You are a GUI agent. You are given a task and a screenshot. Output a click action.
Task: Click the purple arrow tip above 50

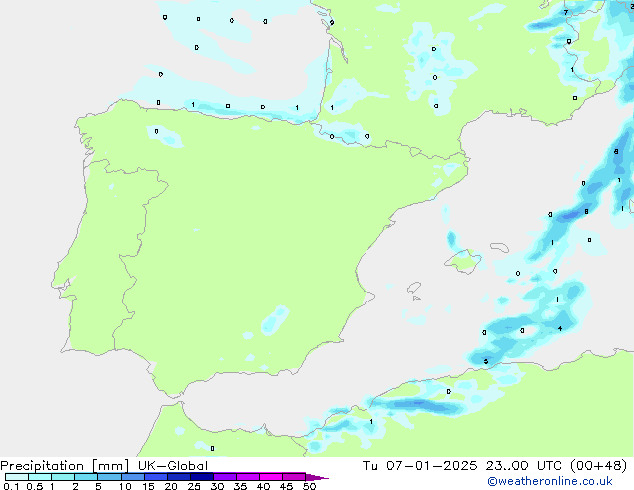point(317,477)
